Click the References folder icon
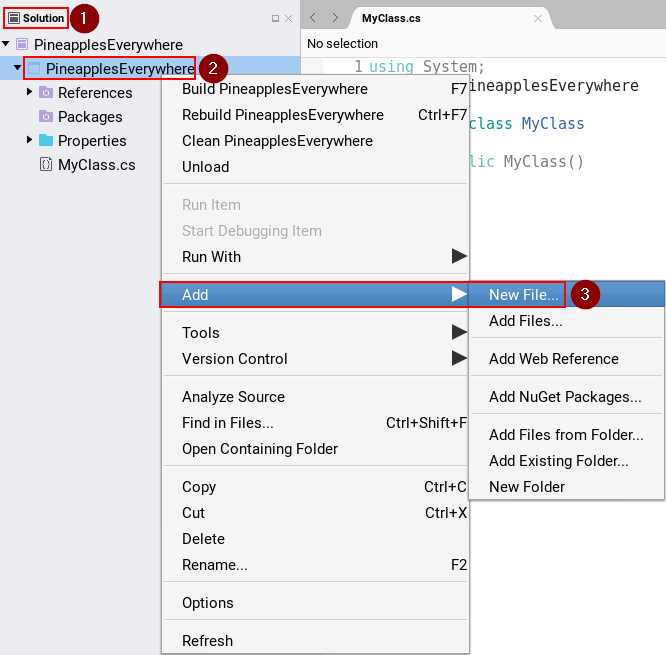Viewport: 666px width, 655px height. (x=46, y=93)
